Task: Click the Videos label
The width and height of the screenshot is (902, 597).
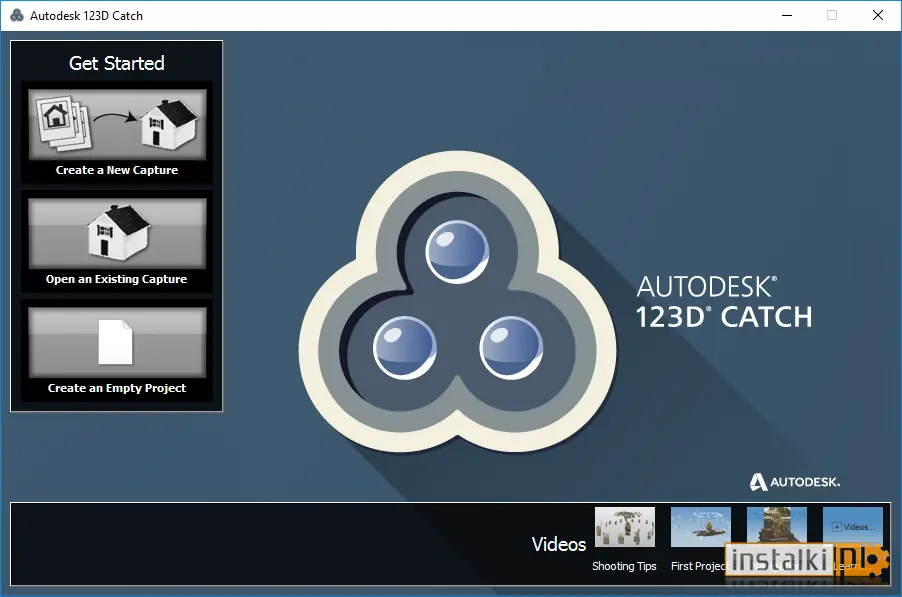Action: tap(559, 544)
